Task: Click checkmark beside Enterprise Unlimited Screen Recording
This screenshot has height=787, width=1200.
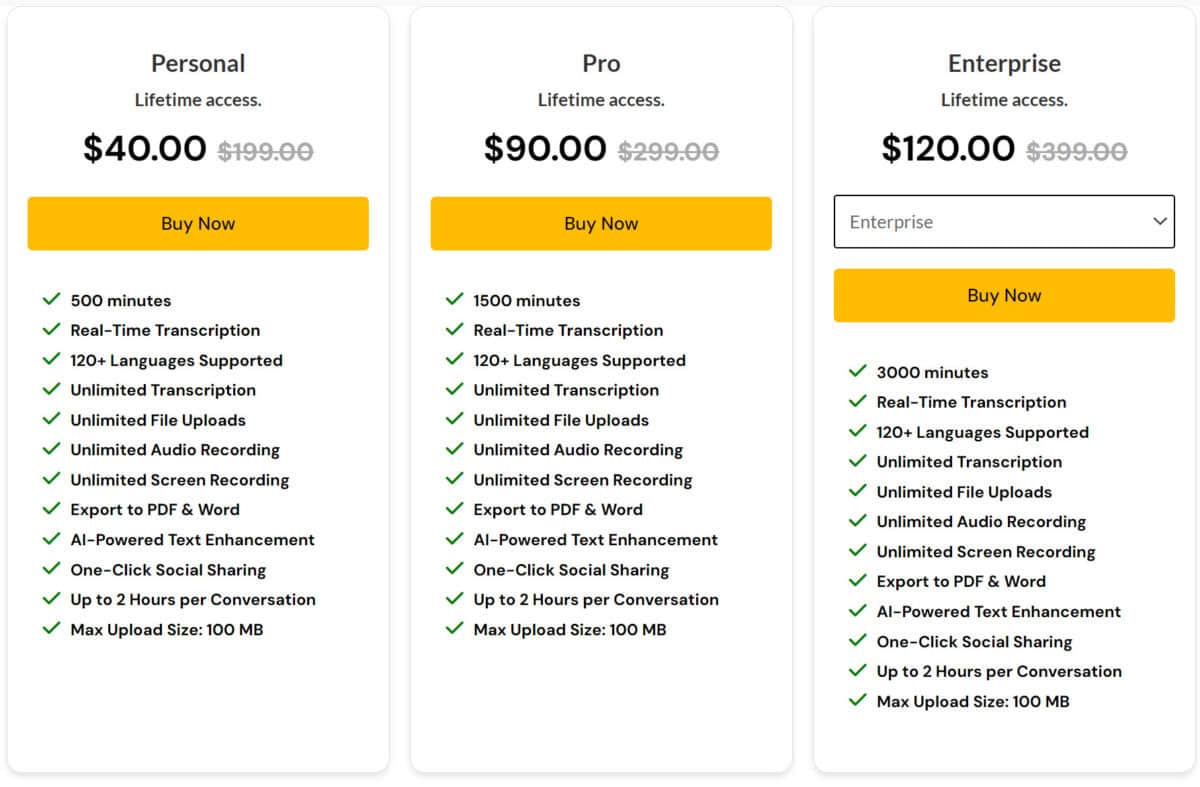Action: 858,550
